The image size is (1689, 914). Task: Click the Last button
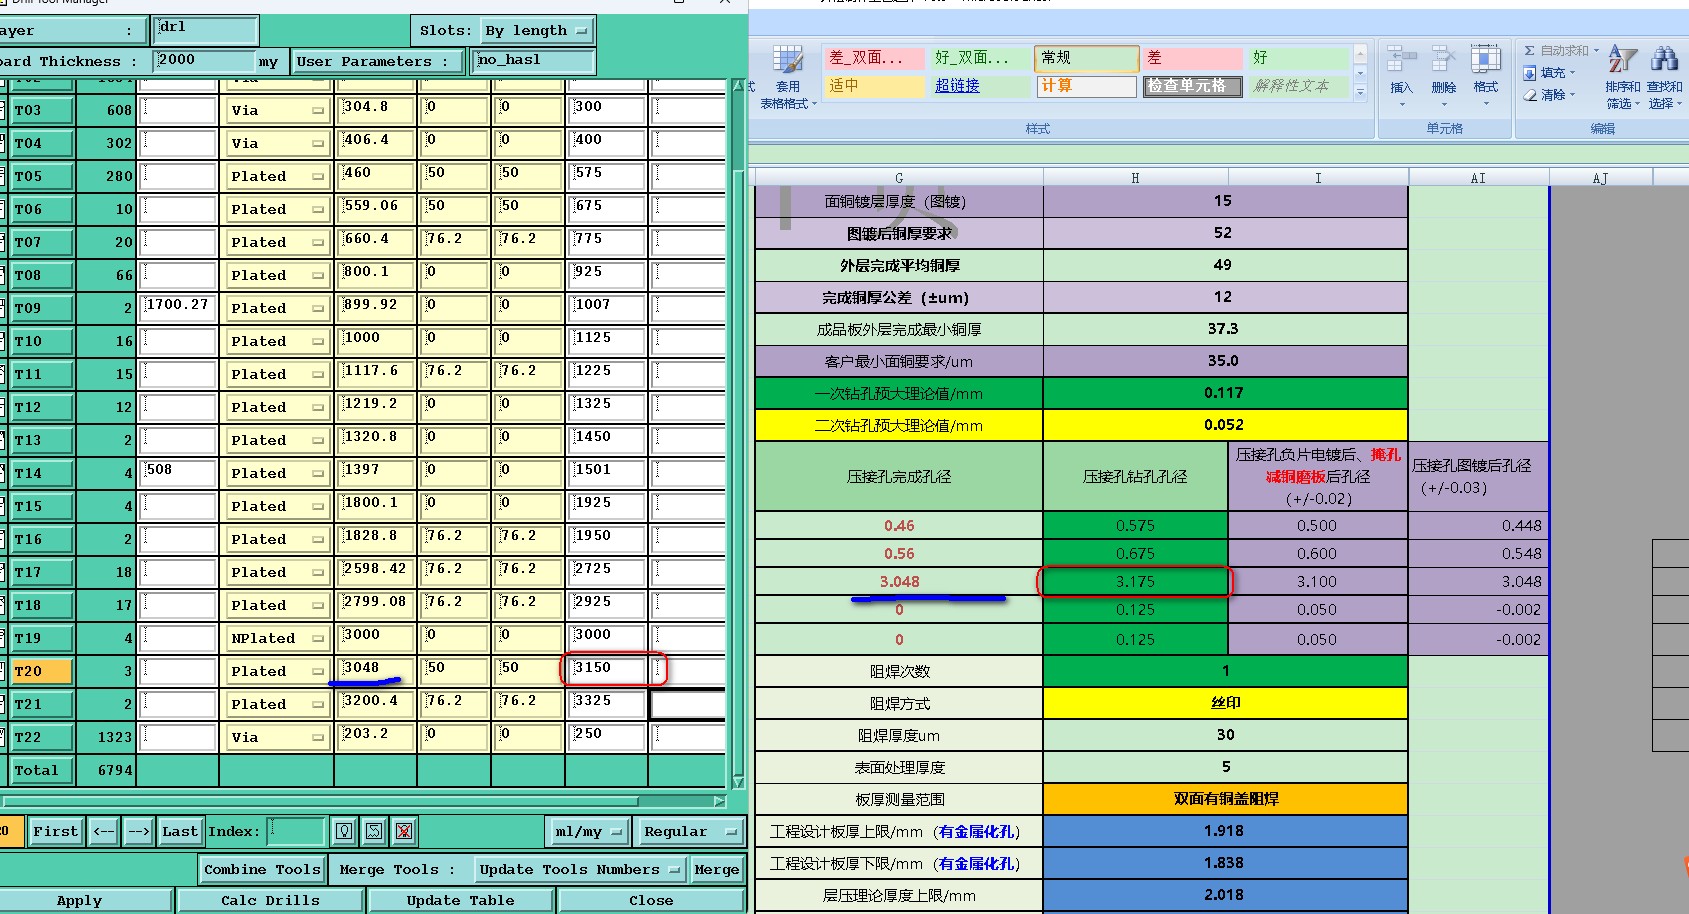(180, 831)
